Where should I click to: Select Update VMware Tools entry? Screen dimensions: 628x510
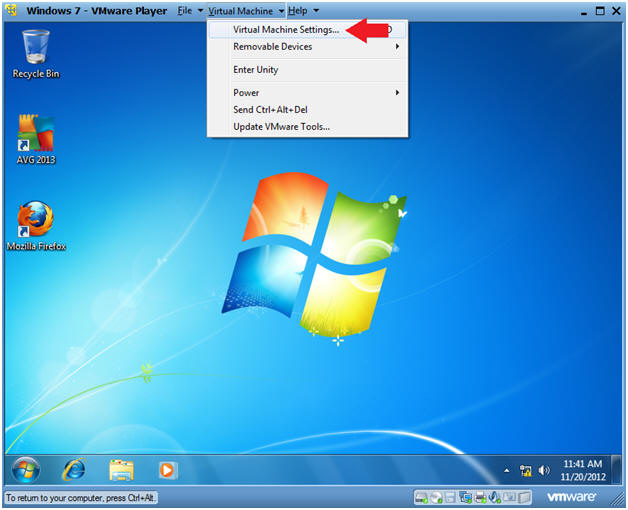307,127
